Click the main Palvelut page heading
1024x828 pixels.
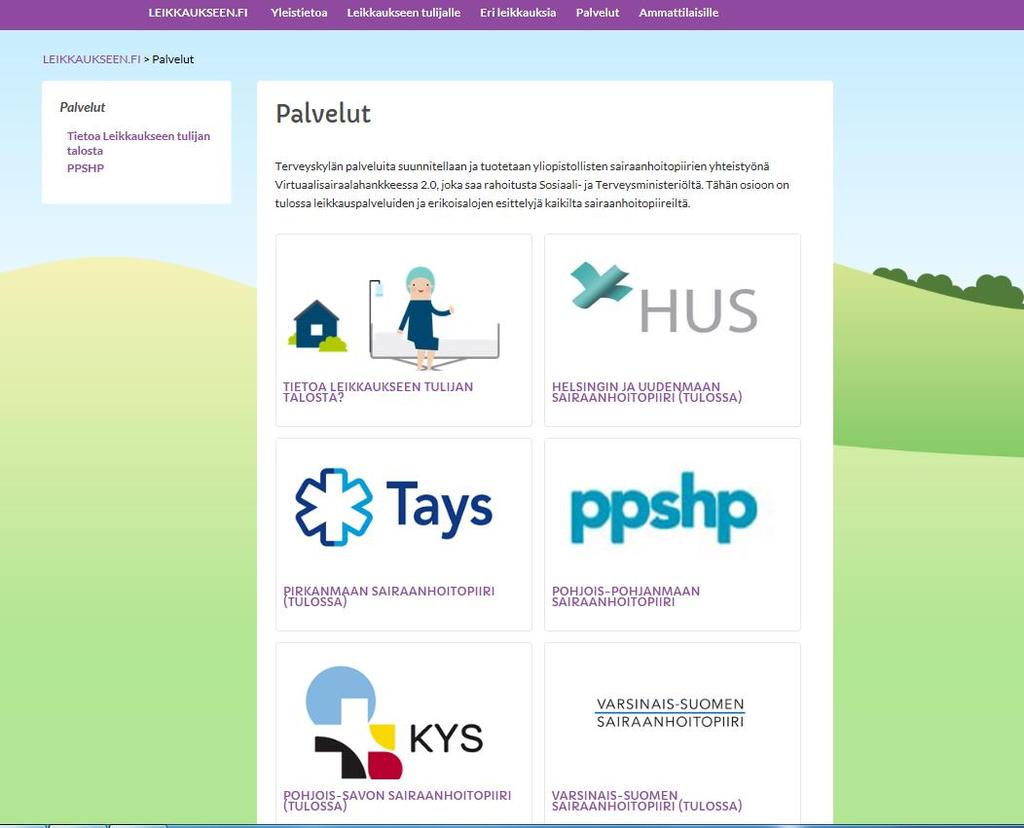tap(323, 114)
